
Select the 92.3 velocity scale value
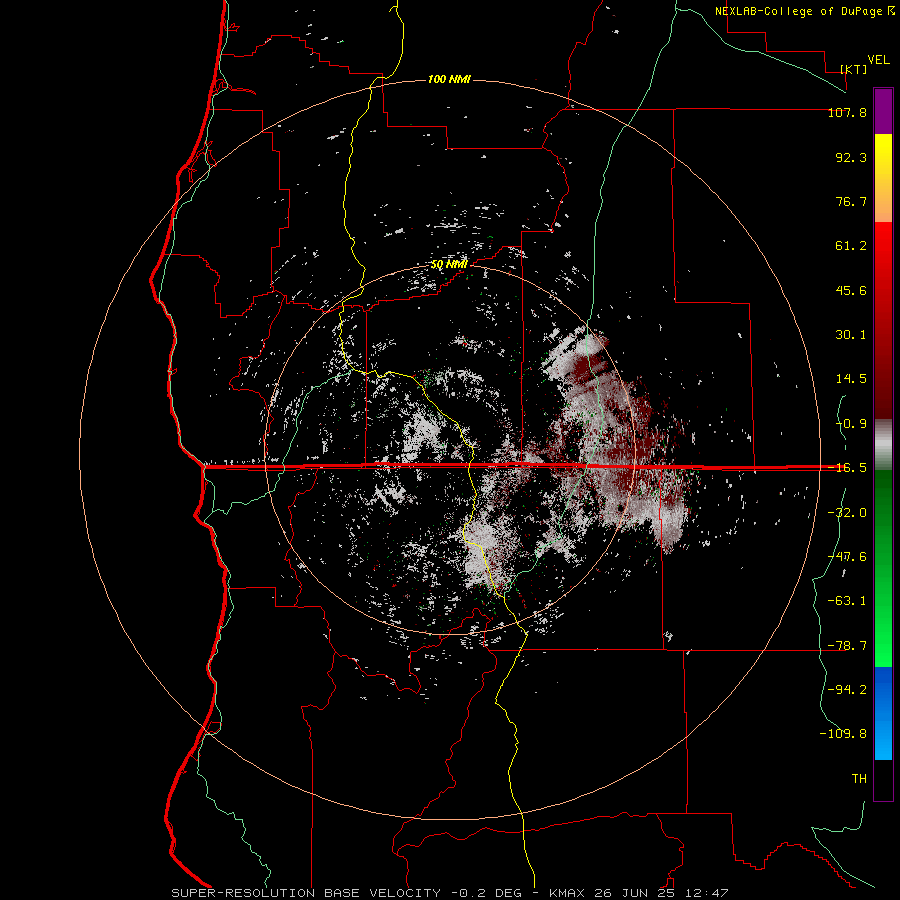pos(851,157)
